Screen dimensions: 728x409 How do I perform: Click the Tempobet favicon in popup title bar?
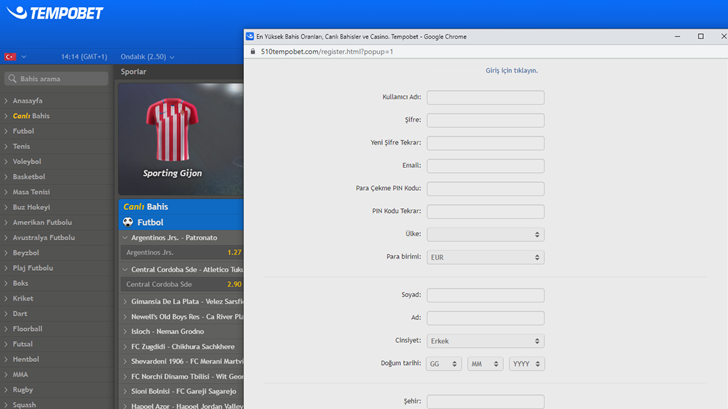250,36
